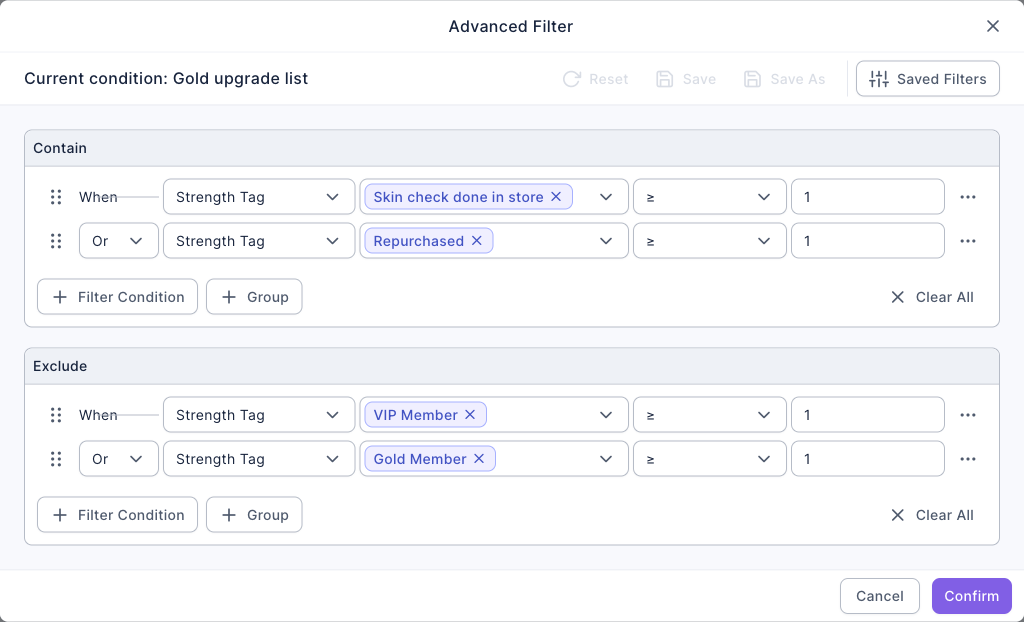Screen dimensions: 1024x622
Task: Expand tag selector chevron in Gold Member row
Action: click(x=606, y=459)
